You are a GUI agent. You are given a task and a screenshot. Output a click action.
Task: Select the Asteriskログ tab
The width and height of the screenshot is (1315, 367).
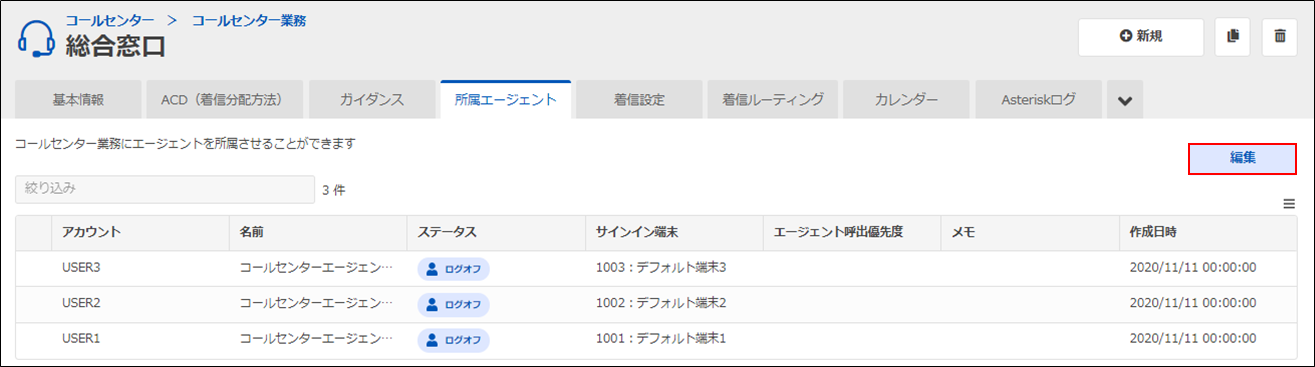tap(1038, 100)
